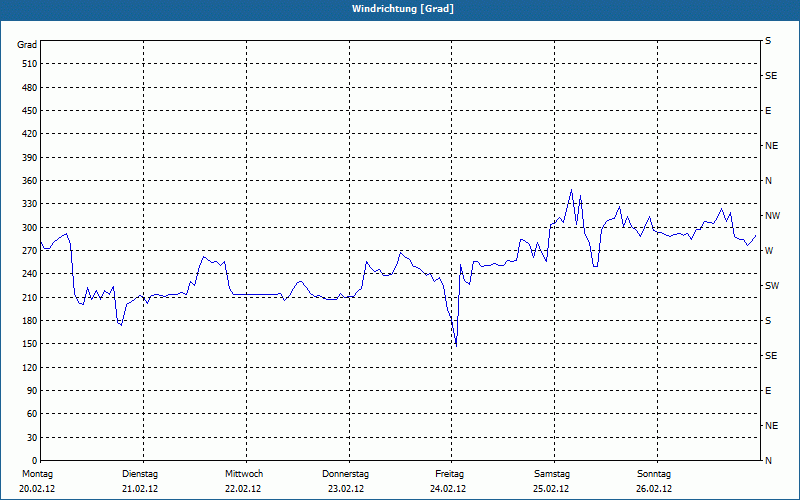
Task: Select the 120 degree axis label
Action: coord(30,367)
